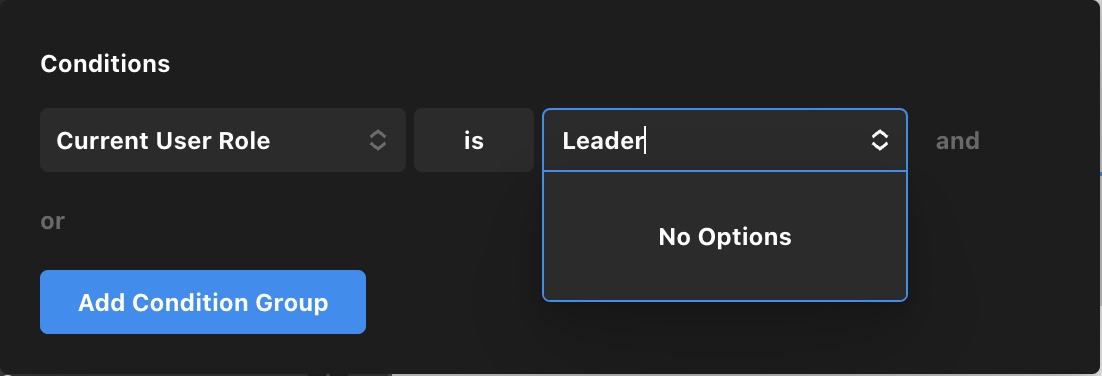Image resolution: width=1102 pixels, height=376 pixels.
Task: Click the 'or' label above Add Condition Group
Action: coord(53,221)
